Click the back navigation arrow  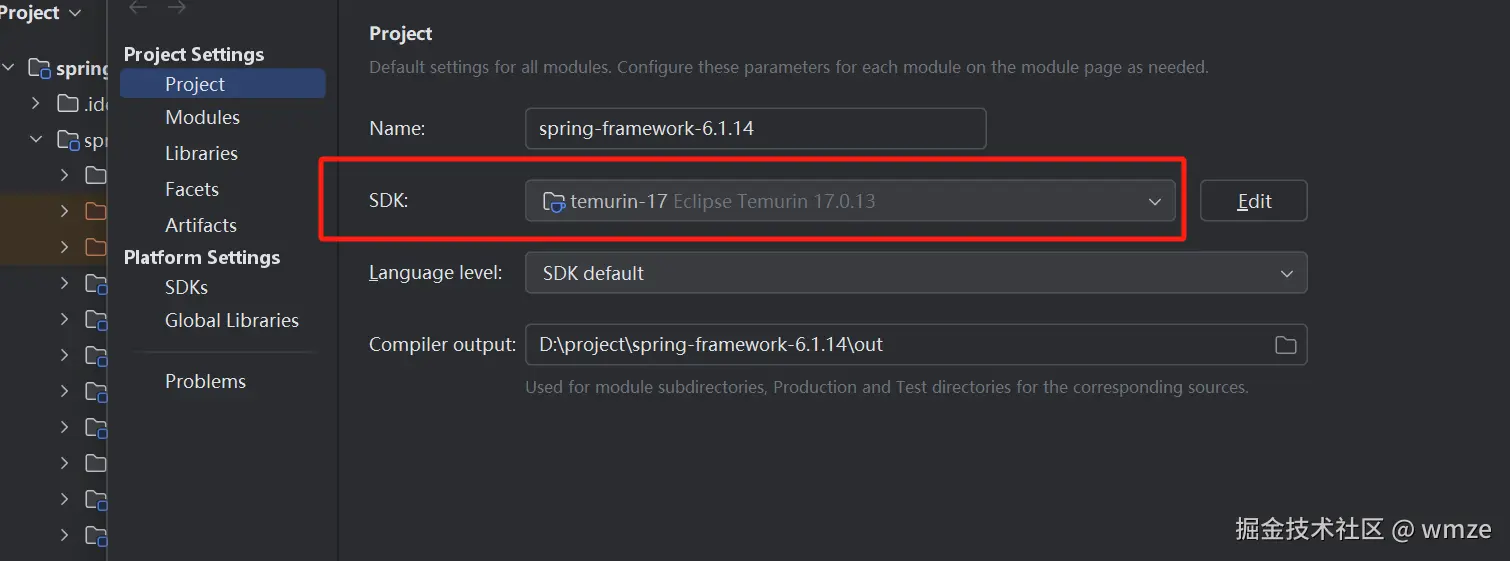click(138, 8)
